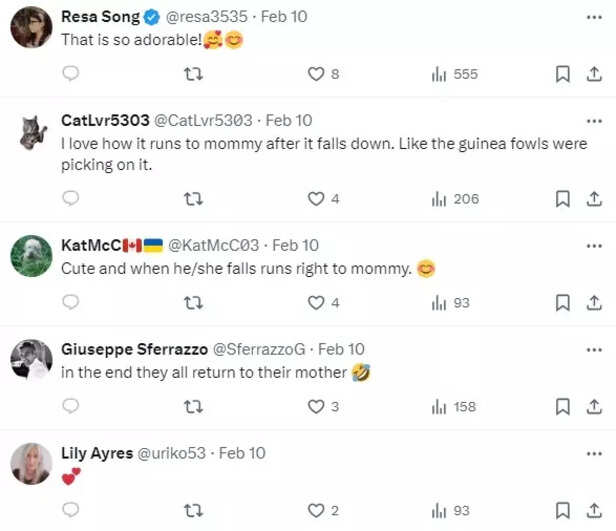Reply to Giuseppe Sferrazzo's tweet
The height and width of the screenshot is (531, 616).
(70, 406)
